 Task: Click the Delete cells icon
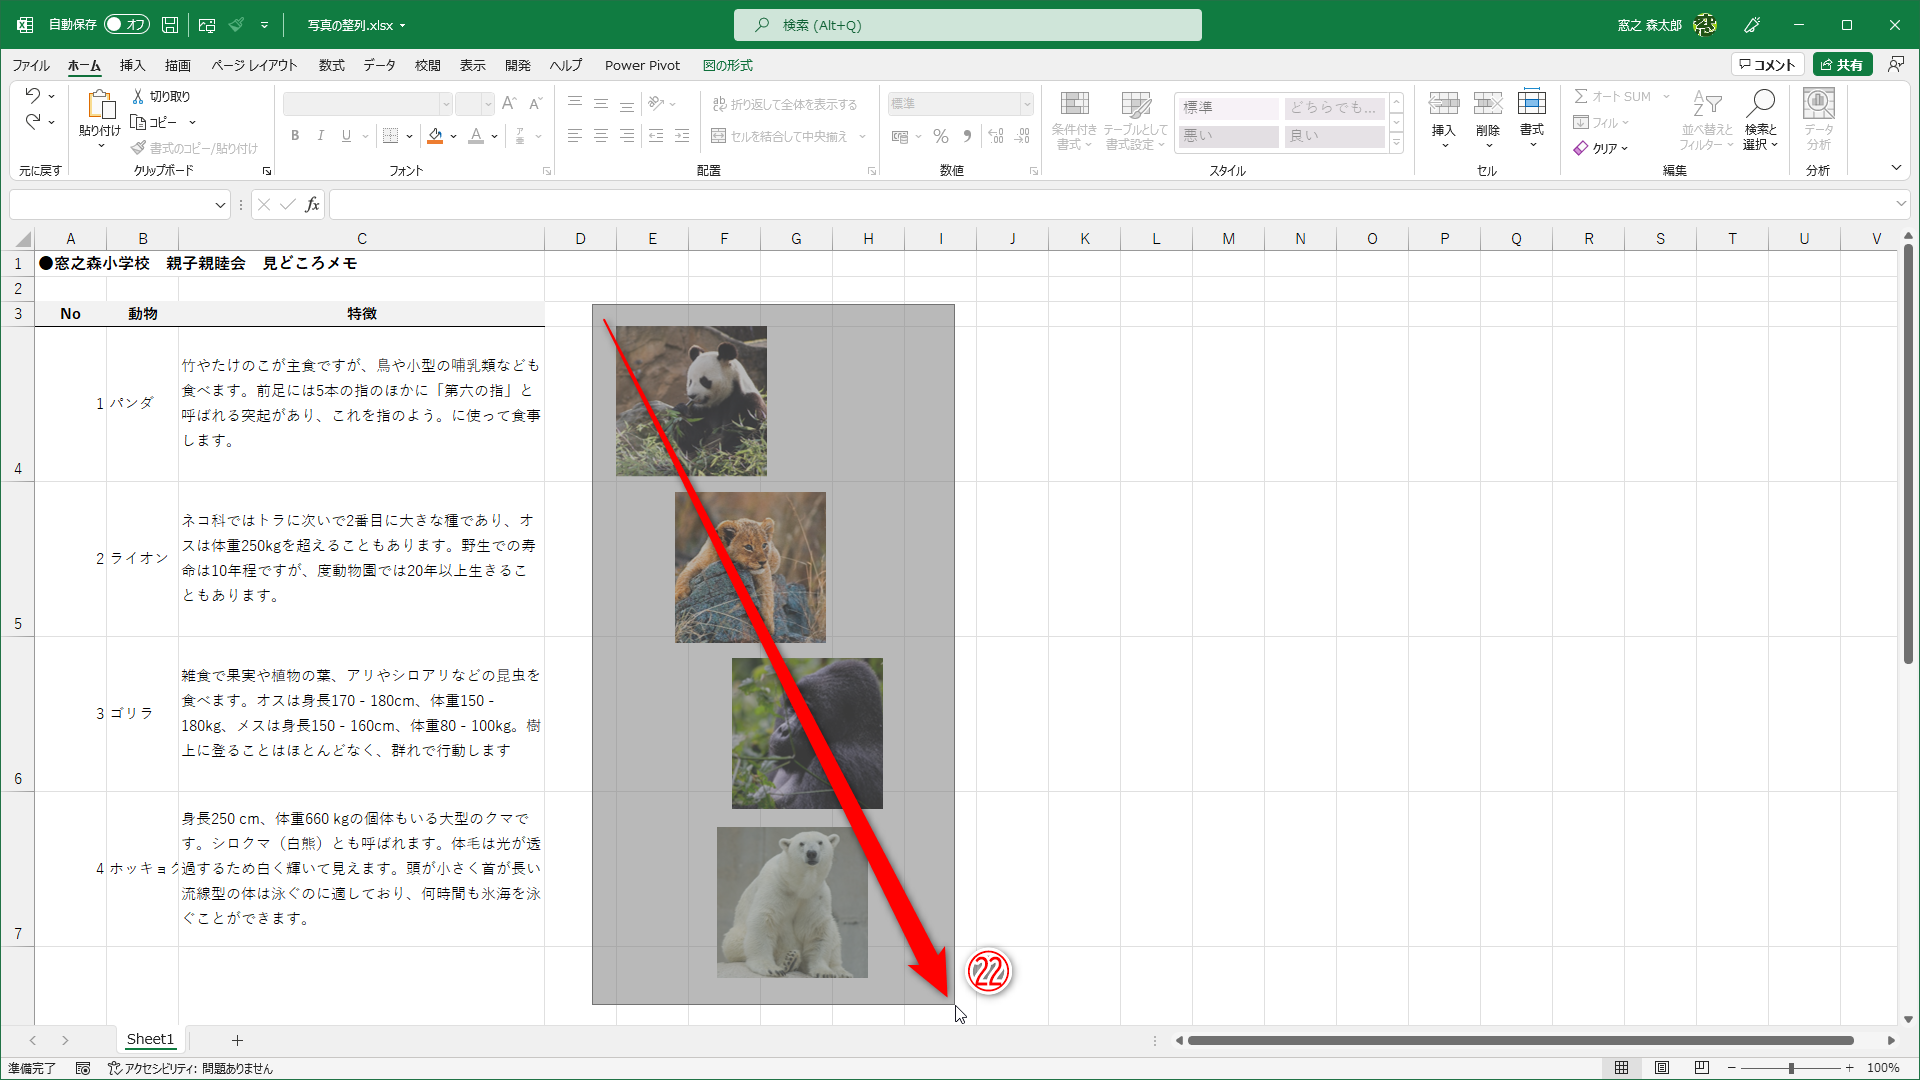pos(1487,104)
